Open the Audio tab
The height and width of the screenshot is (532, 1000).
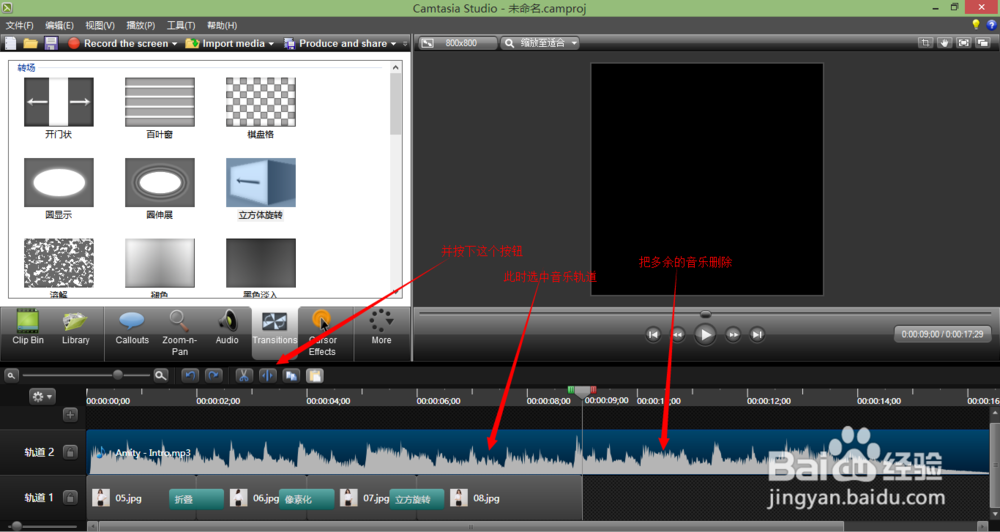point(226,328)
